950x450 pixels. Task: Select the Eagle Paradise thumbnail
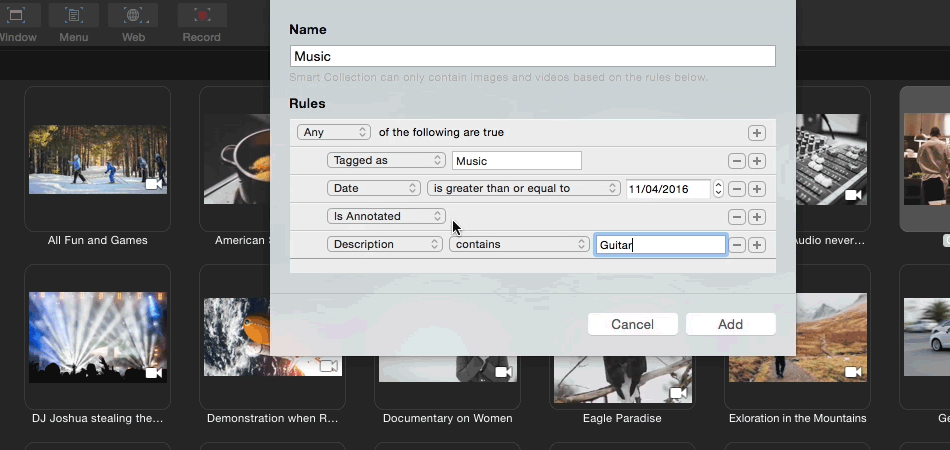click(622, 379)
